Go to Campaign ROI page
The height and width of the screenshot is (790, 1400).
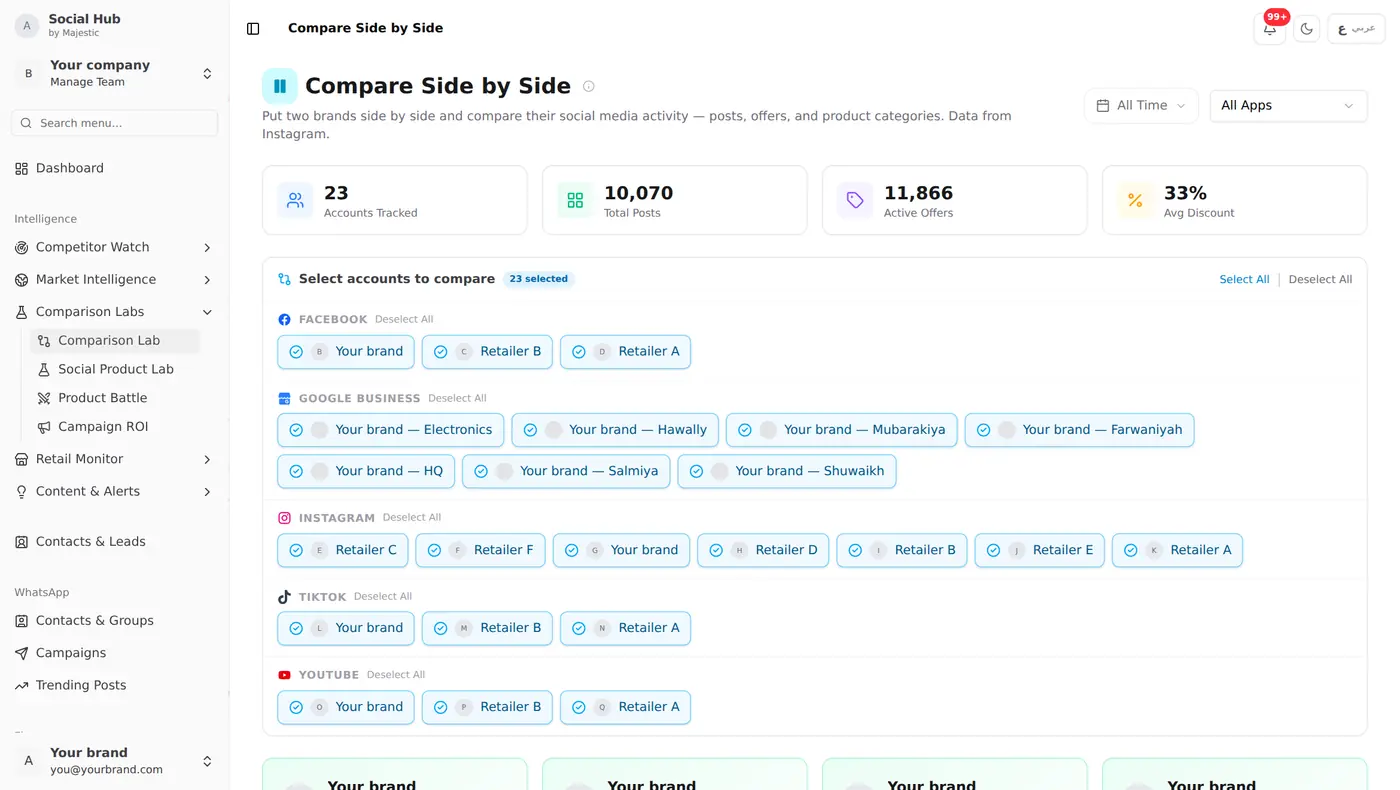102,427
